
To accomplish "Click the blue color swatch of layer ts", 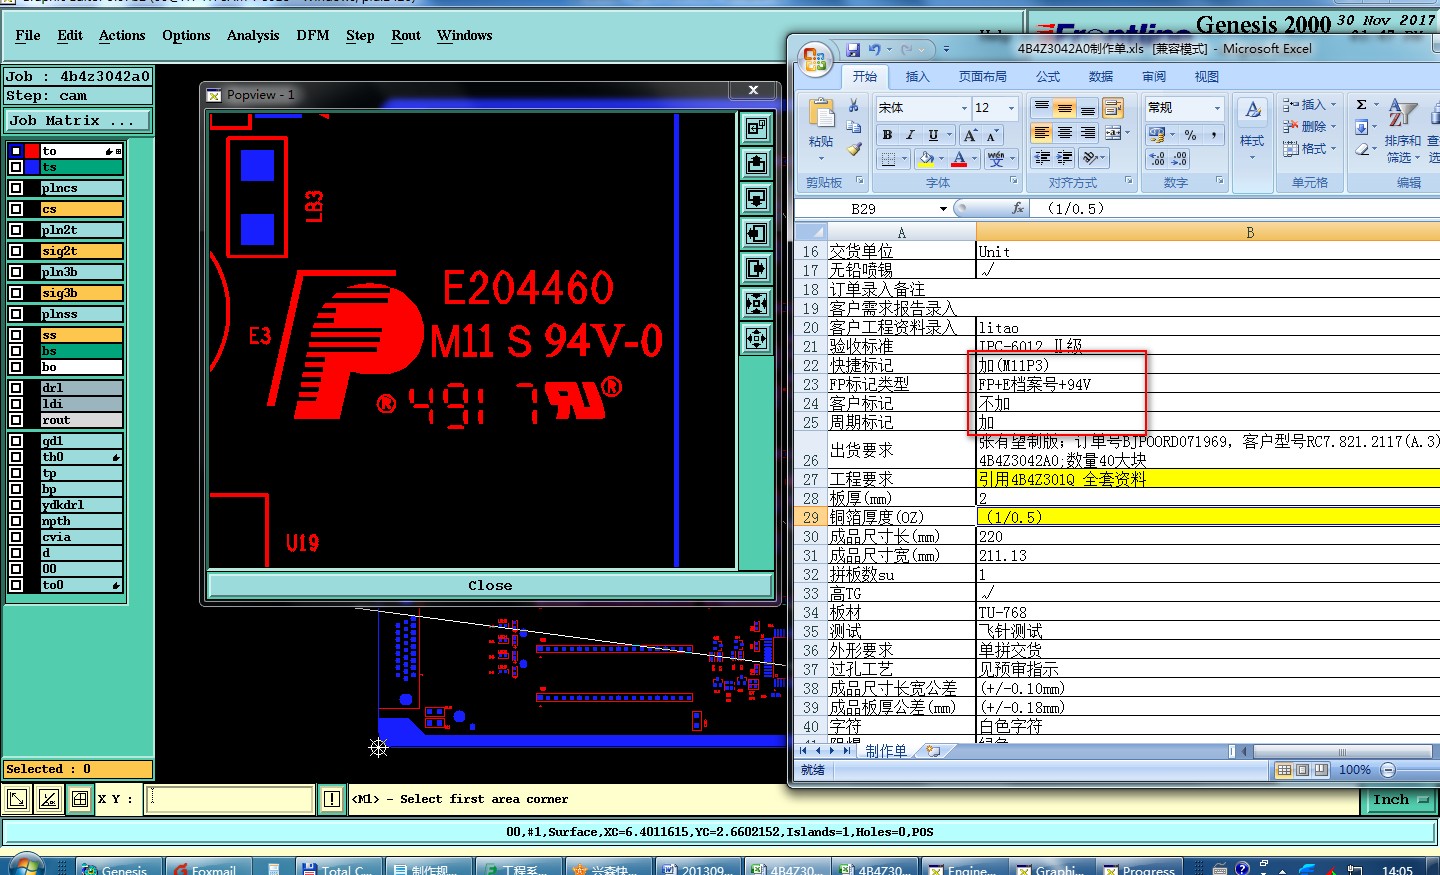I will click(32, 167).
